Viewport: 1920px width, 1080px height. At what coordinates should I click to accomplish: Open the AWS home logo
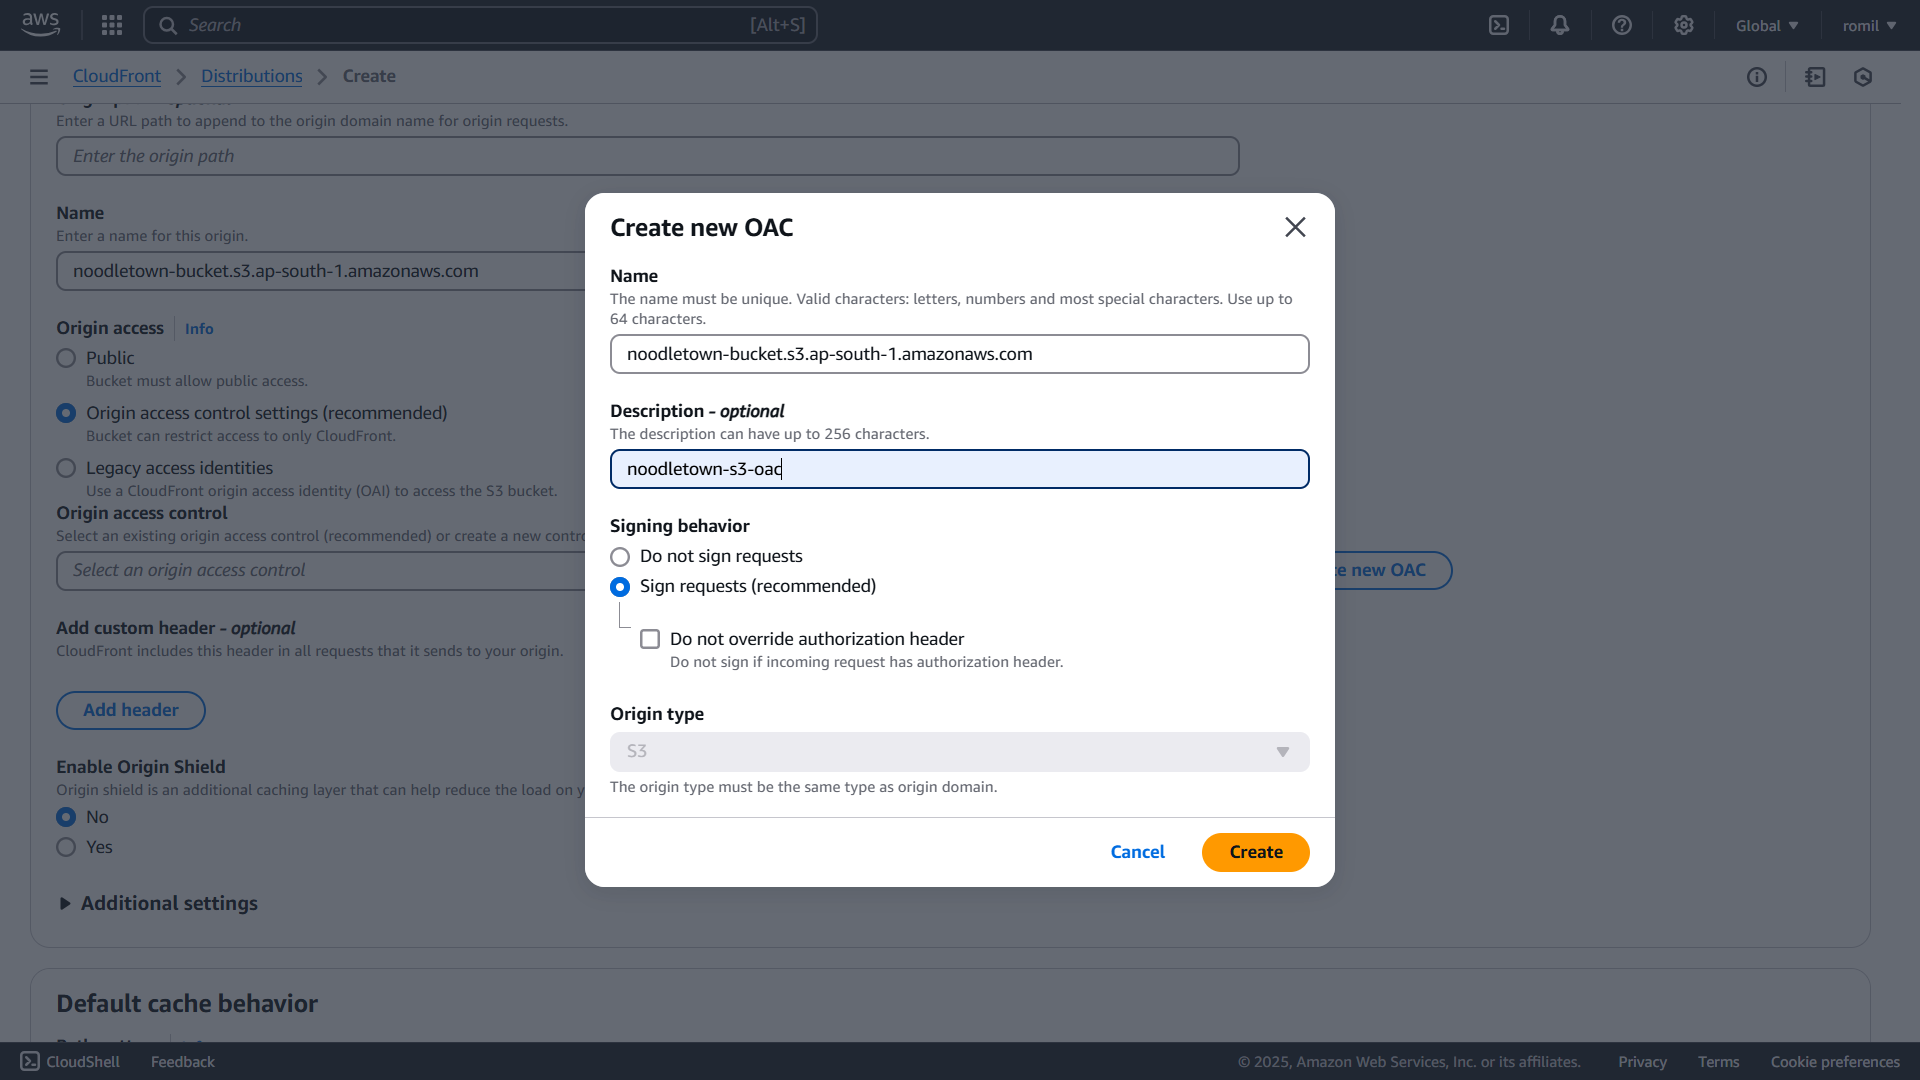(x=40, y=25)
